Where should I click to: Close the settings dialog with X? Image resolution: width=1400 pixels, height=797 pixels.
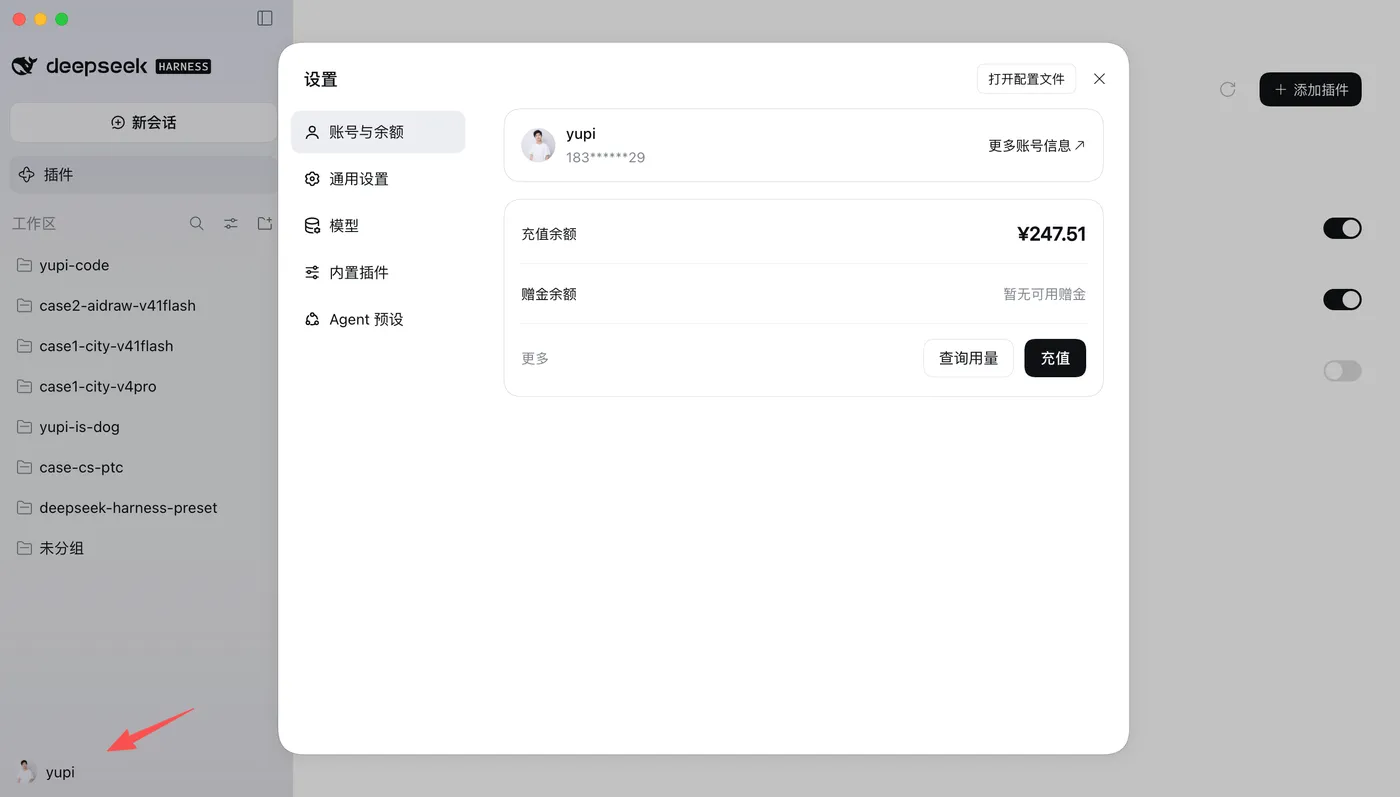pyautogui.click(x=1099, y=79)
